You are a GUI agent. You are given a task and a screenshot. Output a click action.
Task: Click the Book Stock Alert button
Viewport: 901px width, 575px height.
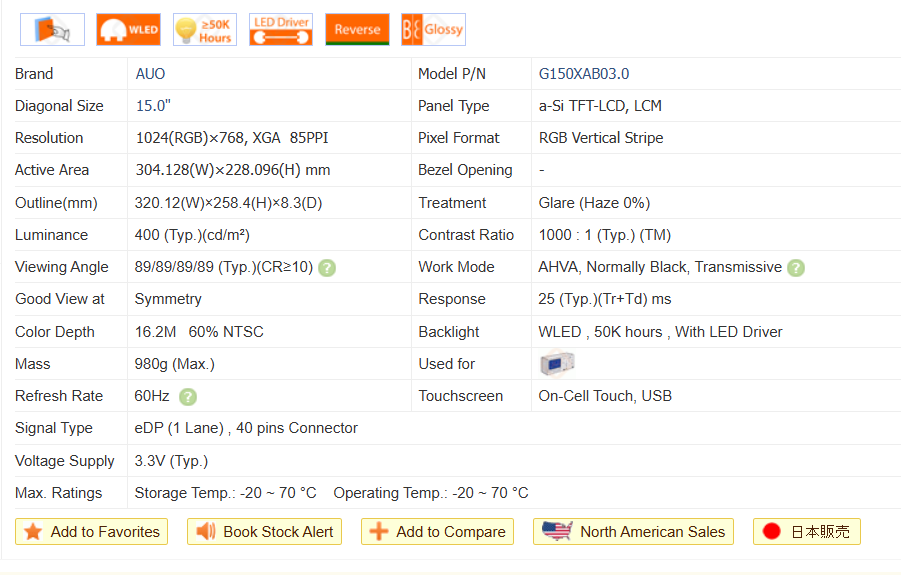265,532
